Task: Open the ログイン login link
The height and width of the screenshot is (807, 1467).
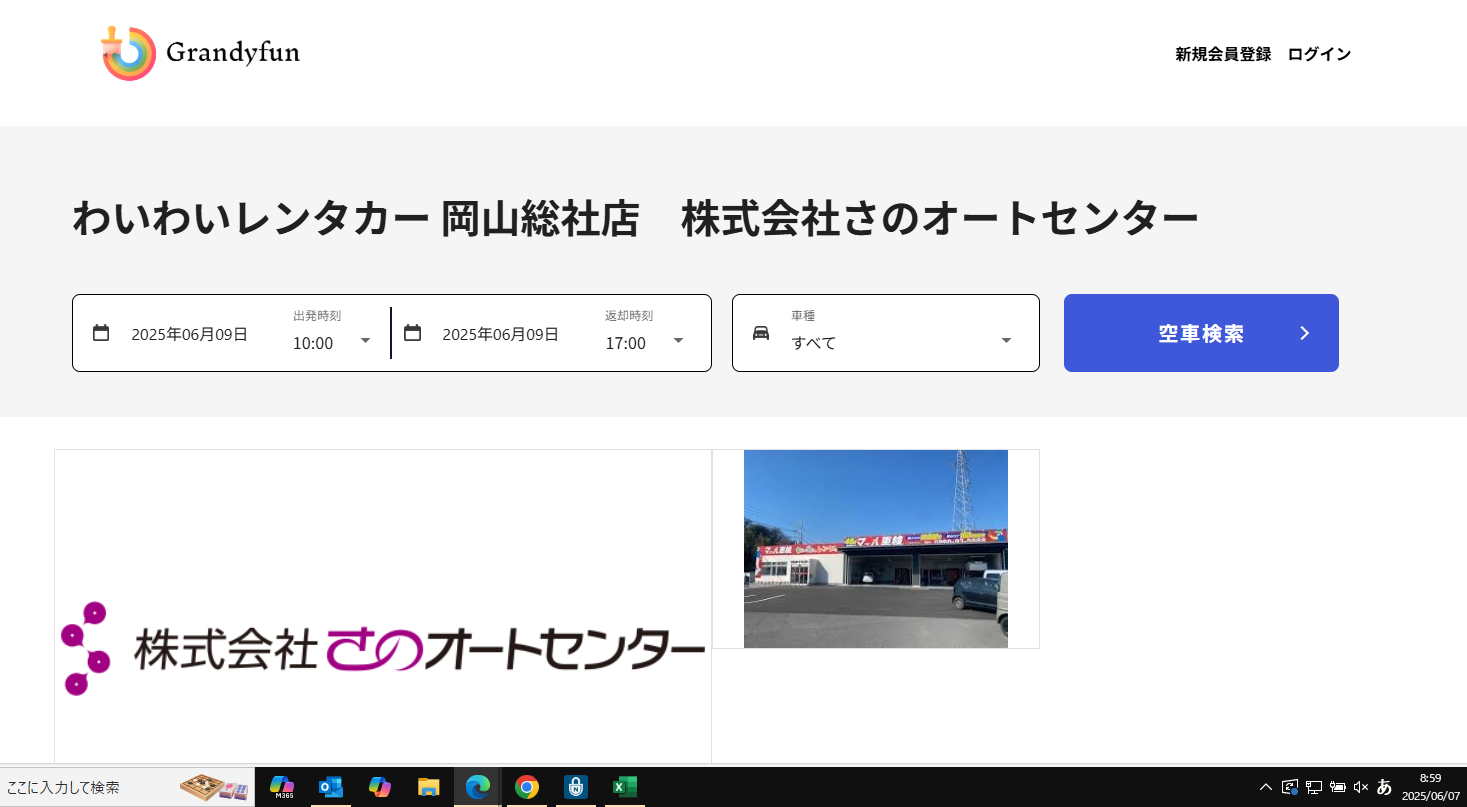Action: click(x=1319, y=54)
